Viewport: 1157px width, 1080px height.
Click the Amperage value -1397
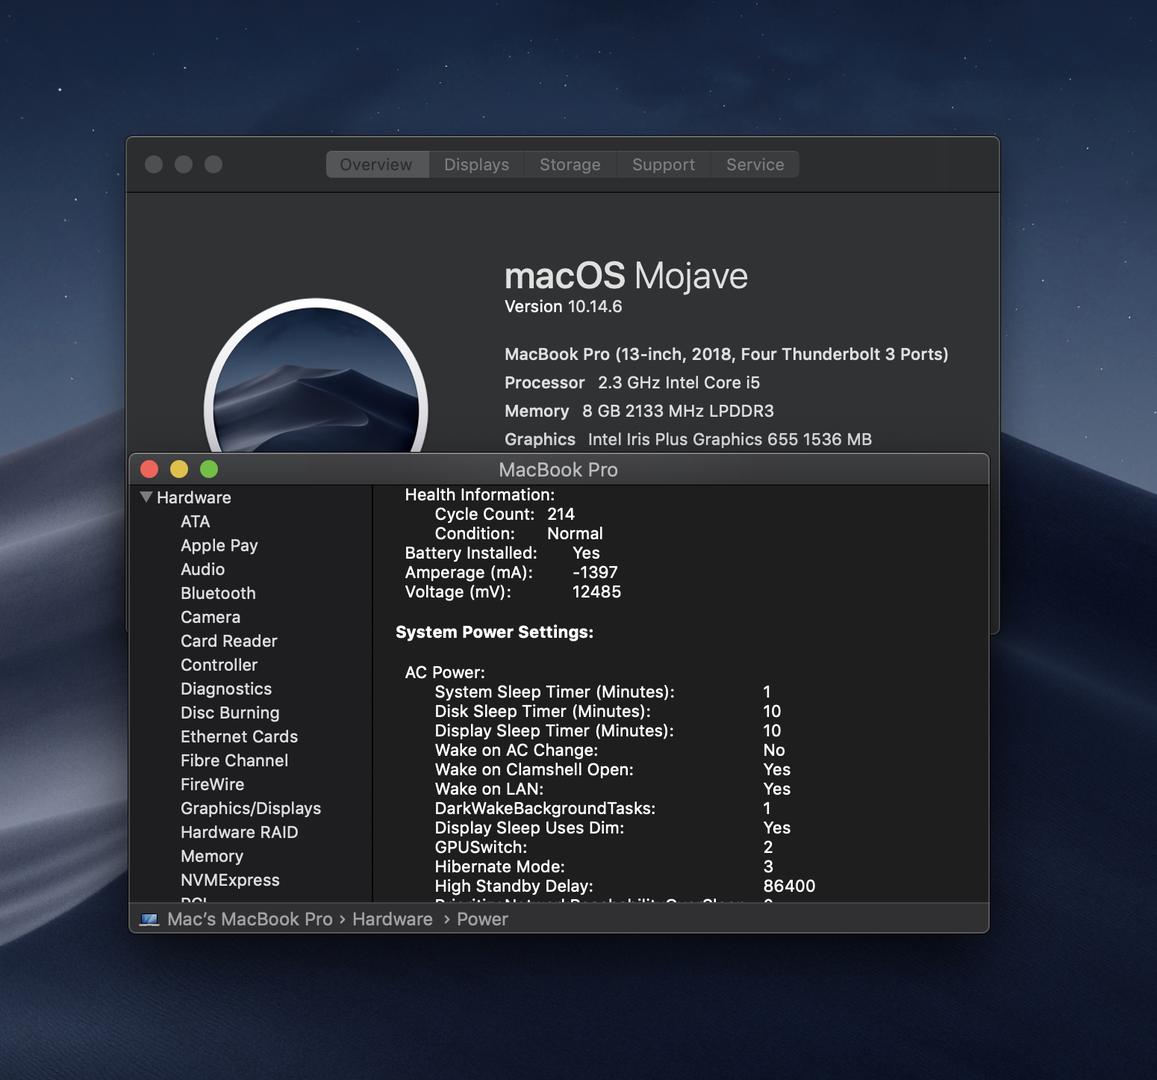click(595, 572)
